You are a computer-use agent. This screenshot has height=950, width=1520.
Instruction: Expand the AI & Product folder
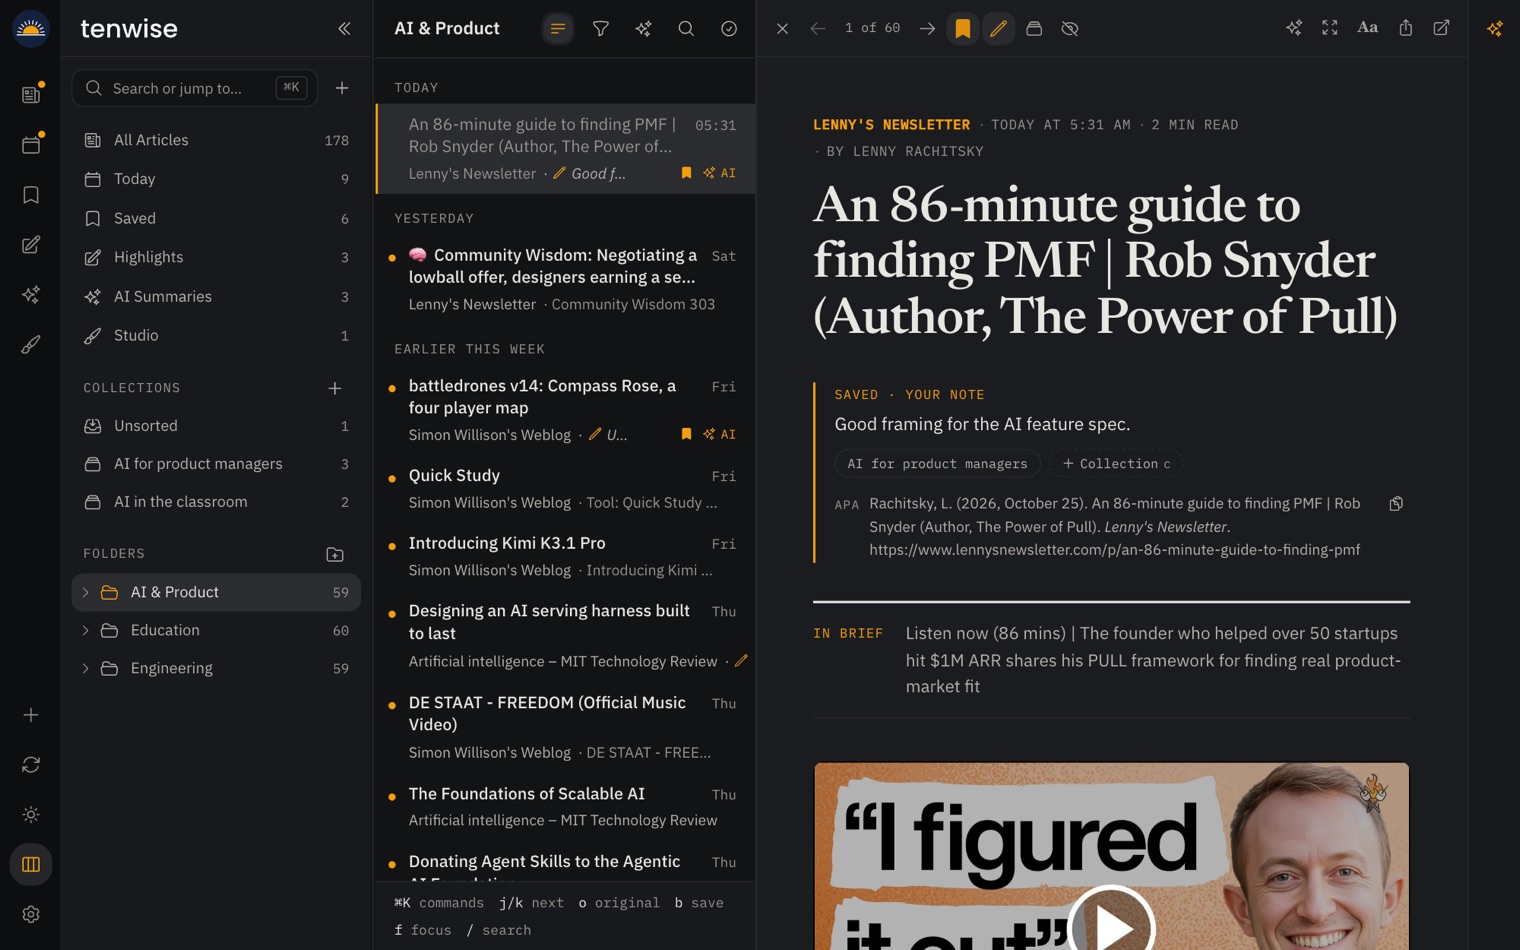click(x=86, y=593)
